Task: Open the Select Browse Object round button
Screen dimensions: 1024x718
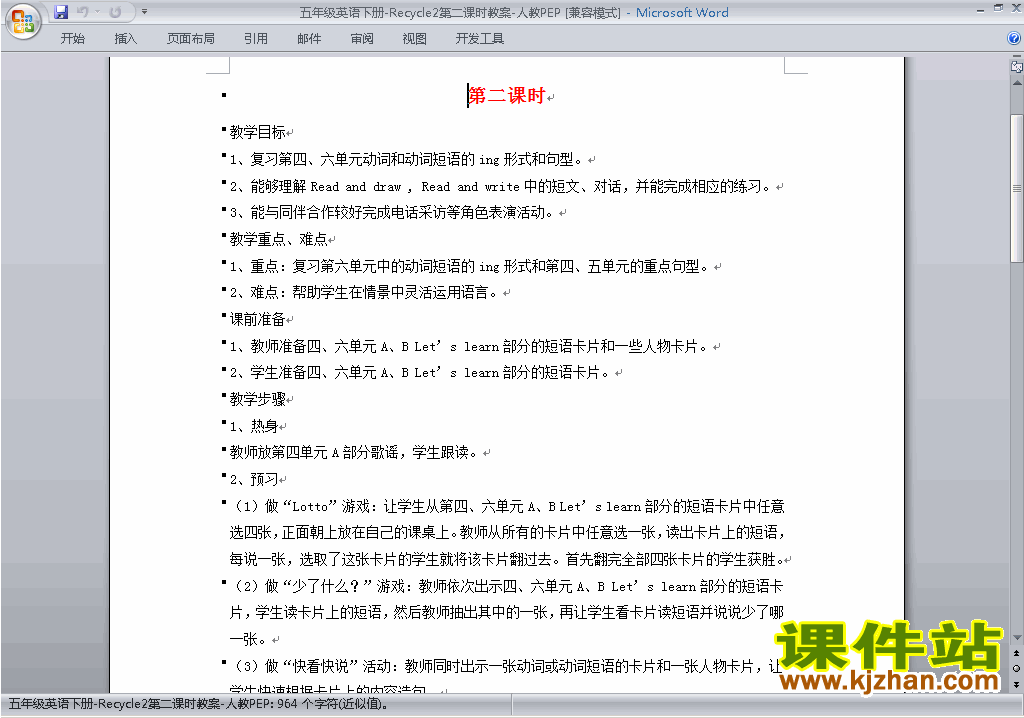Action: (x=1017, y=668)
